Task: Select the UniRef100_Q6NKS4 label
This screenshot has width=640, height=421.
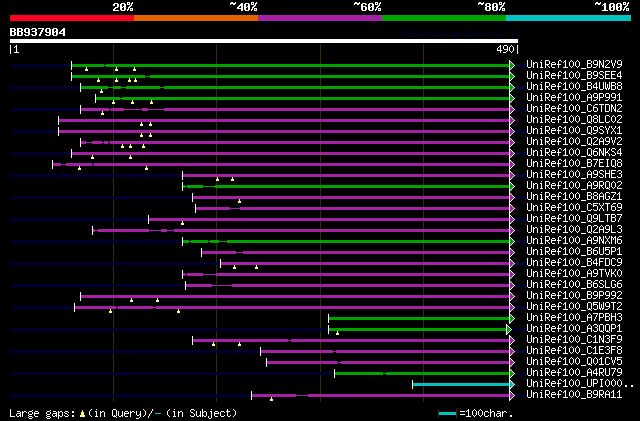Action: (x=574, y=152)
